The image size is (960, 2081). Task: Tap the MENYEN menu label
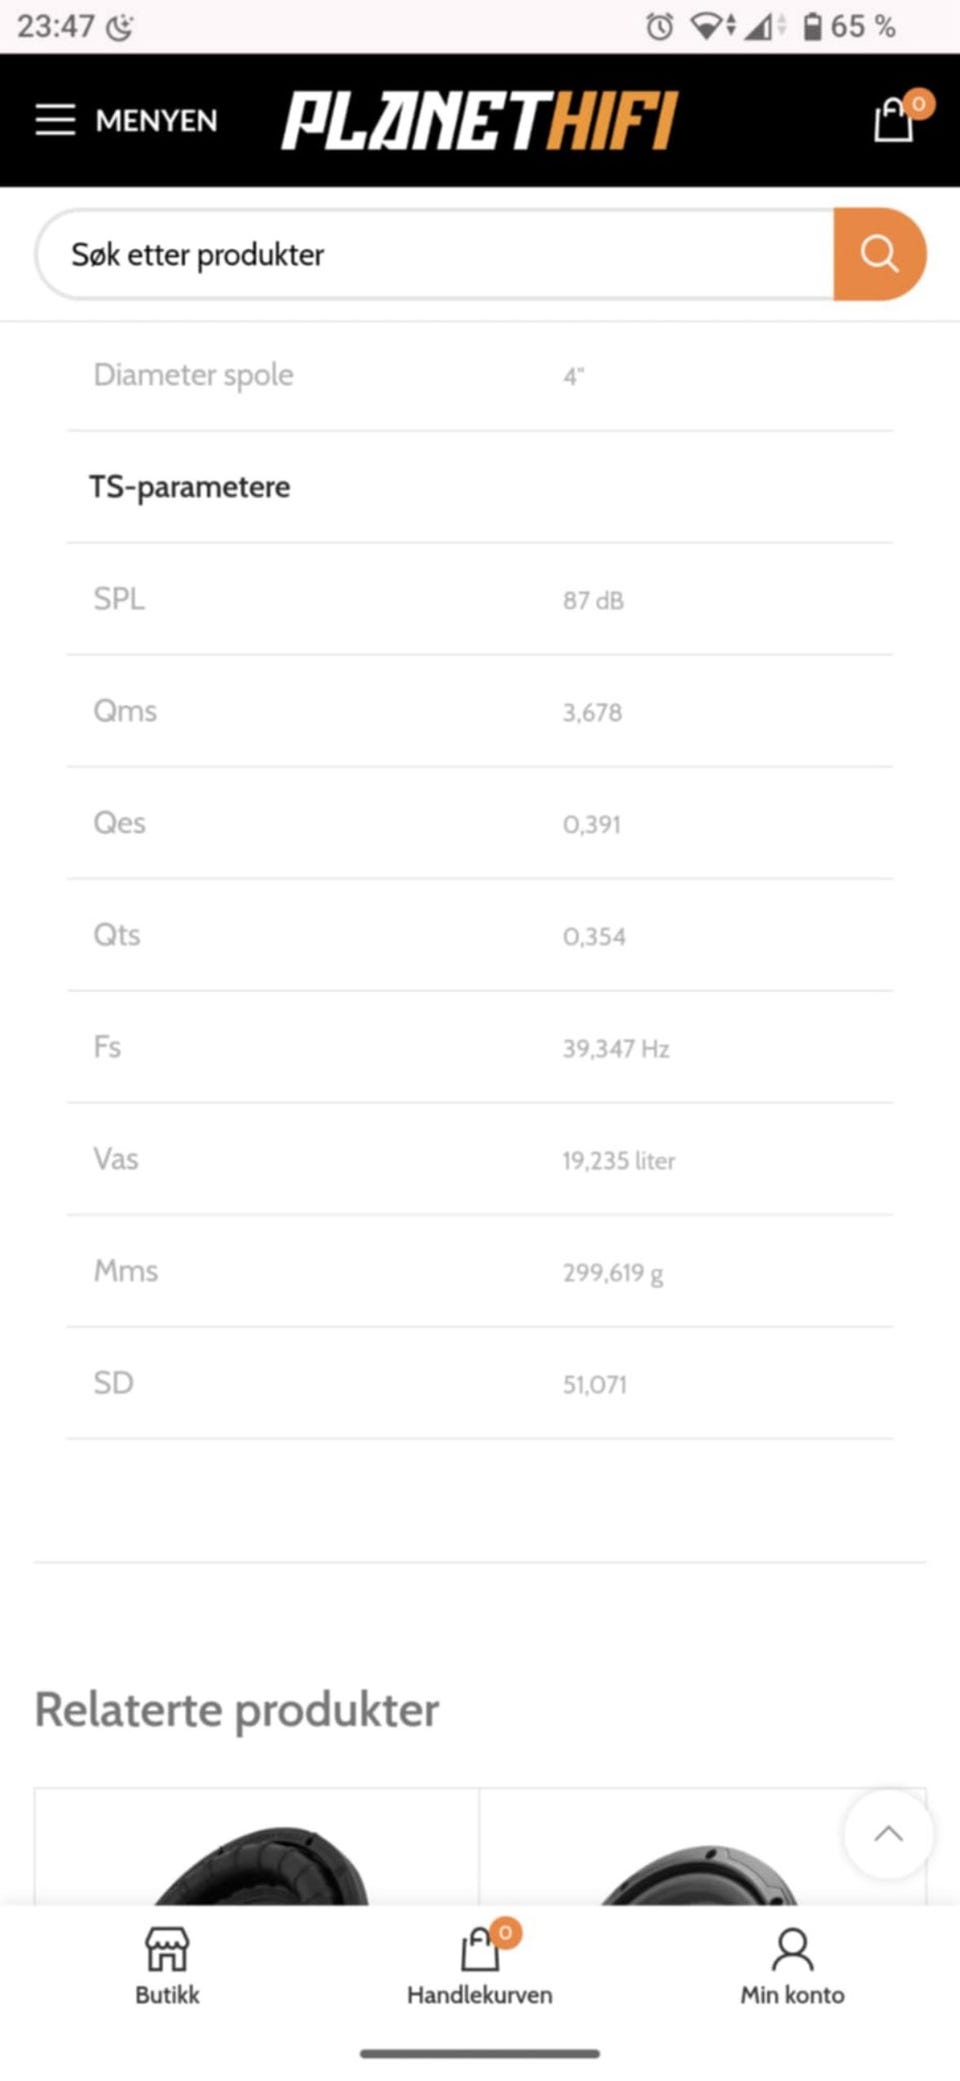tap(156, 121)
